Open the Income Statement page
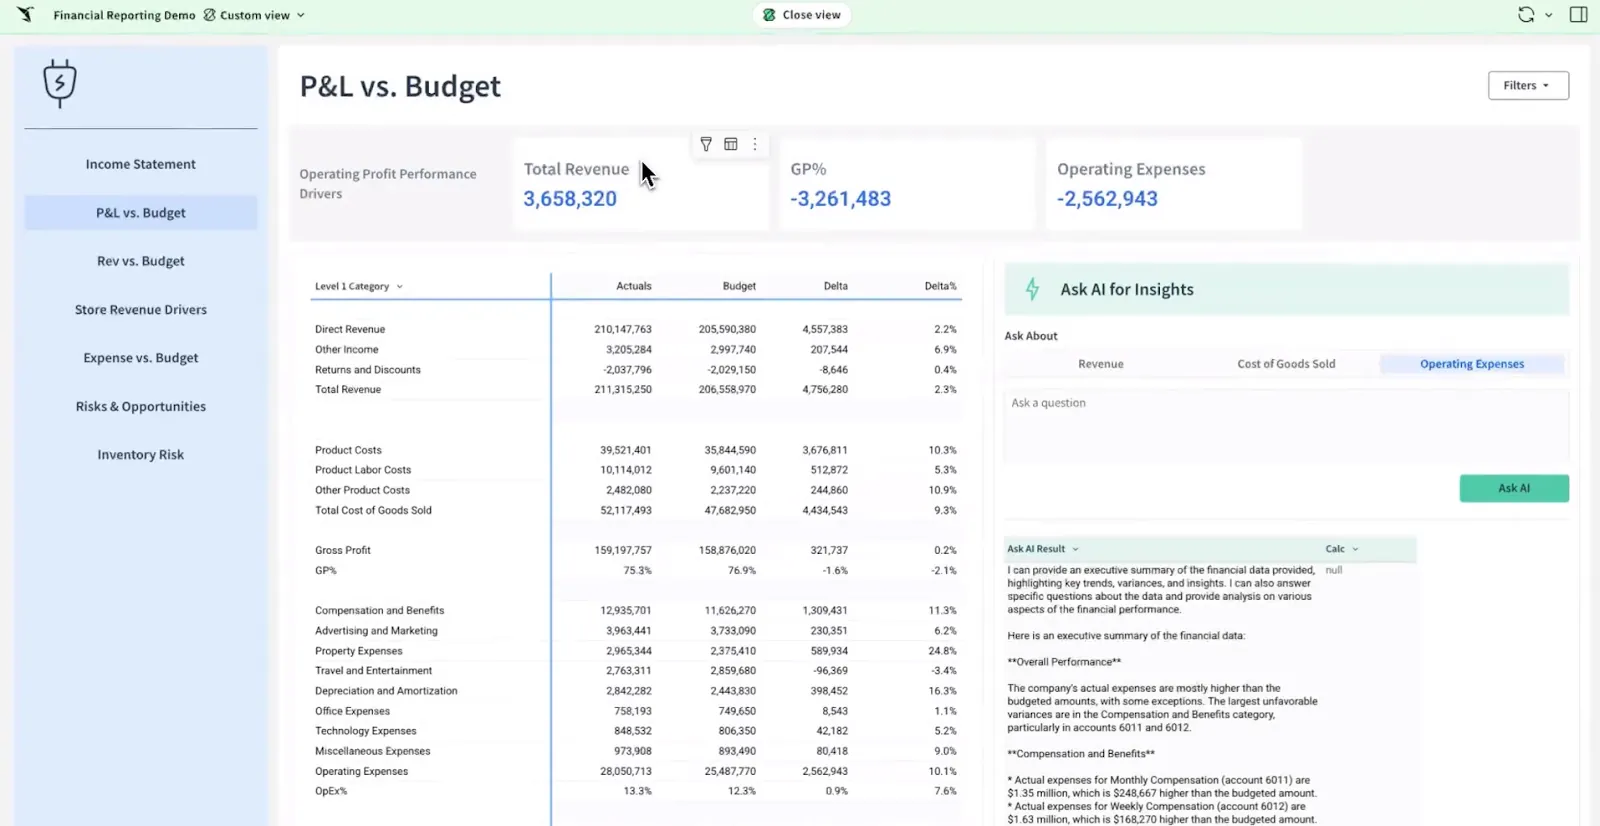 pyautogui.click(x=141, y=164)
